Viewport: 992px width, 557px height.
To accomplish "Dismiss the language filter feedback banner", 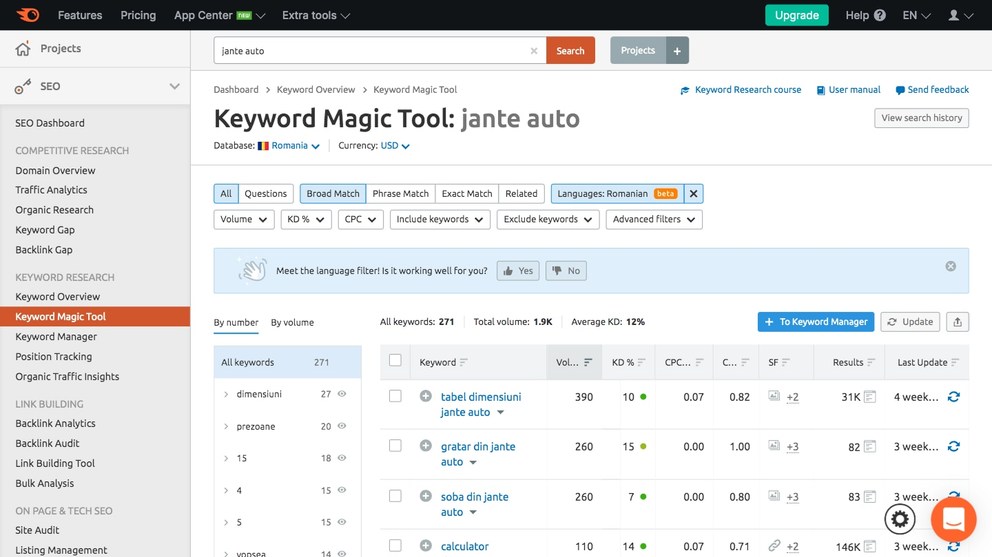I will point(950,266).
